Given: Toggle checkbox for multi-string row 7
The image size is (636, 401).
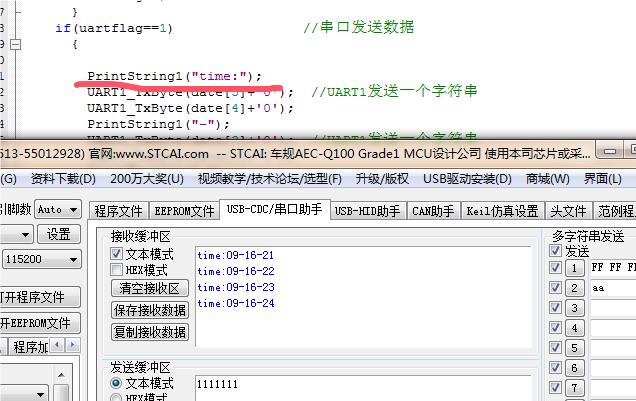Looking at the screenshot, I should 555,387.
